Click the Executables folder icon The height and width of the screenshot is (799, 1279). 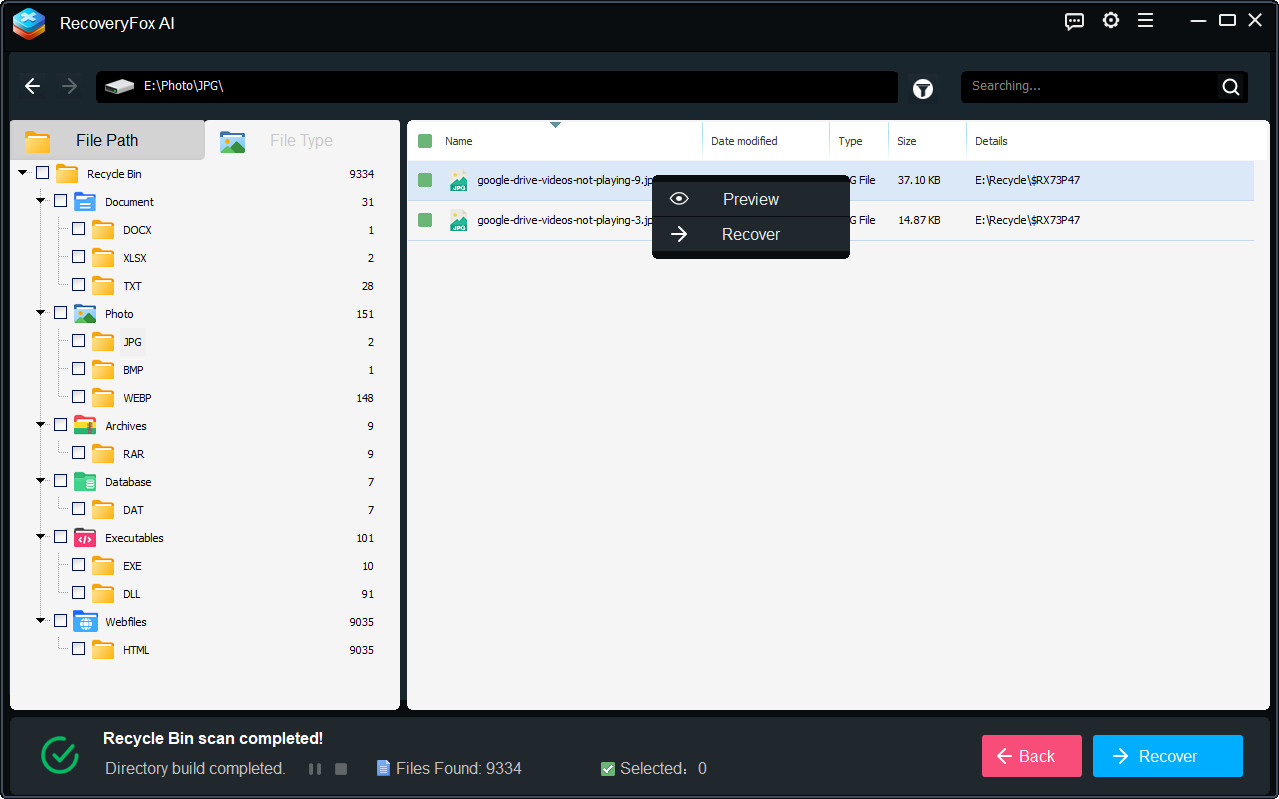(85, 538)
